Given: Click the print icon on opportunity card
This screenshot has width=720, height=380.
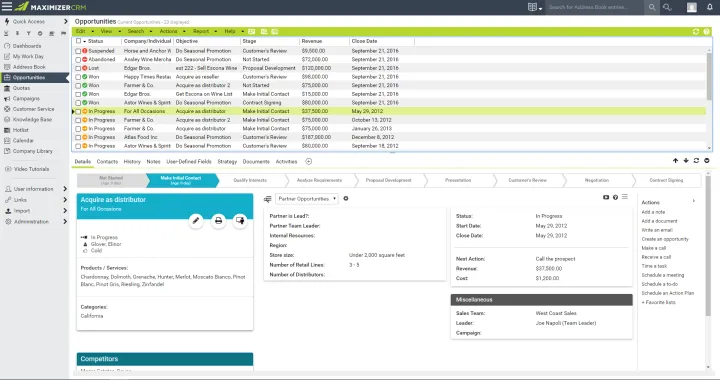Looking at the screenshot, I should [x=219, y=221].
